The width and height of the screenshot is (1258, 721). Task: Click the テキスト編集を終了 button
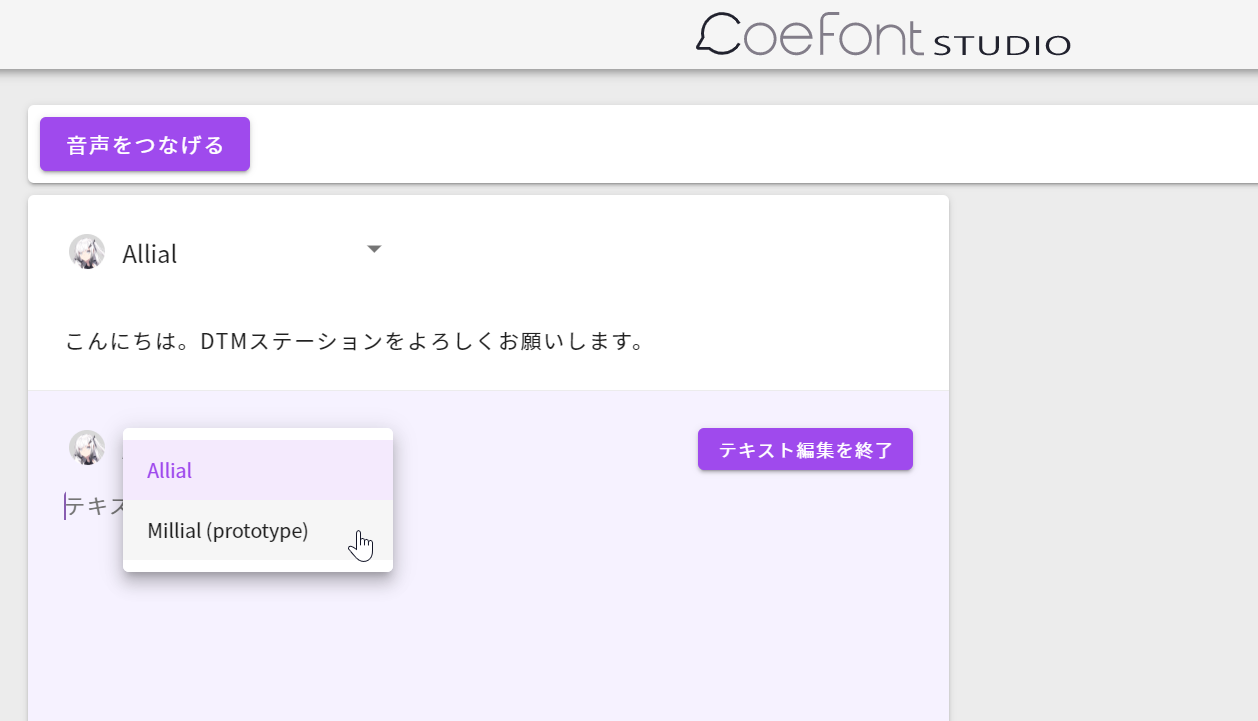click(x=805, y=449)
